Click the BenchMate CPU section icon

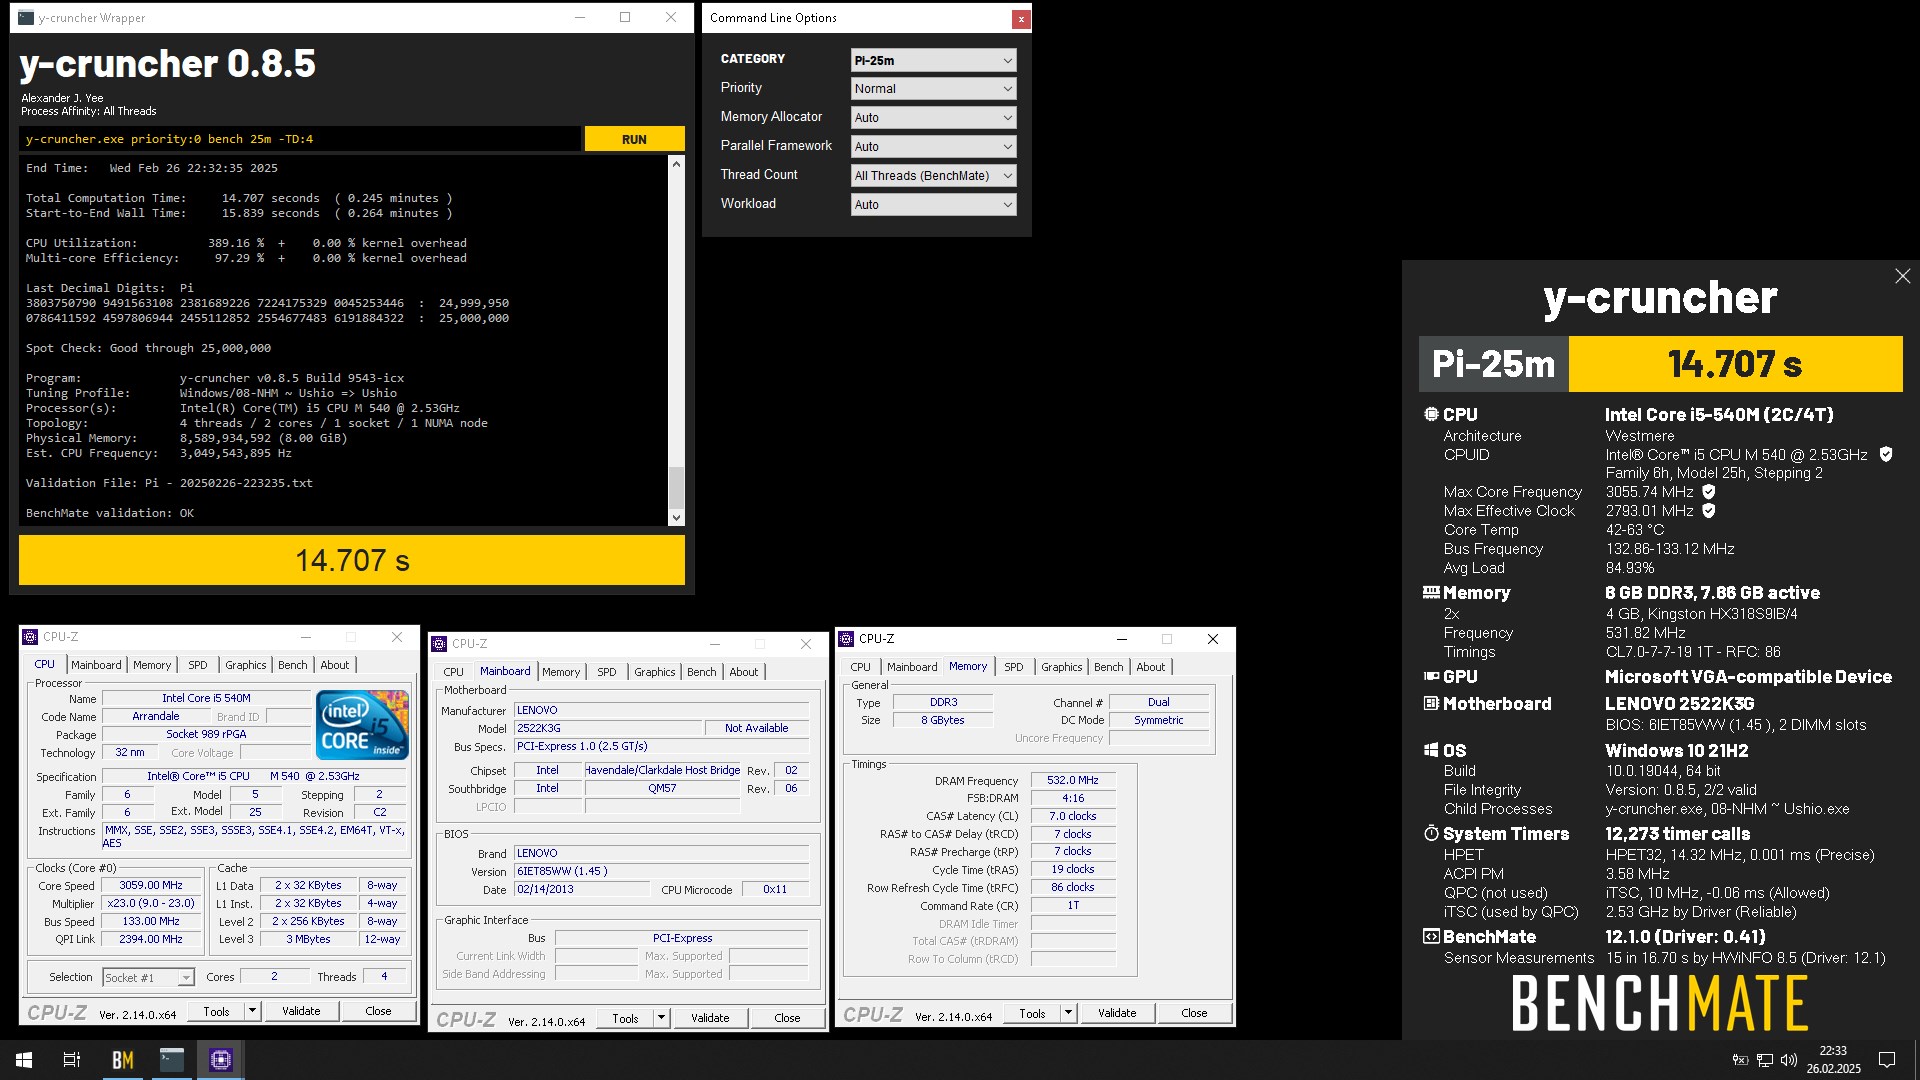click(1431, 414)
